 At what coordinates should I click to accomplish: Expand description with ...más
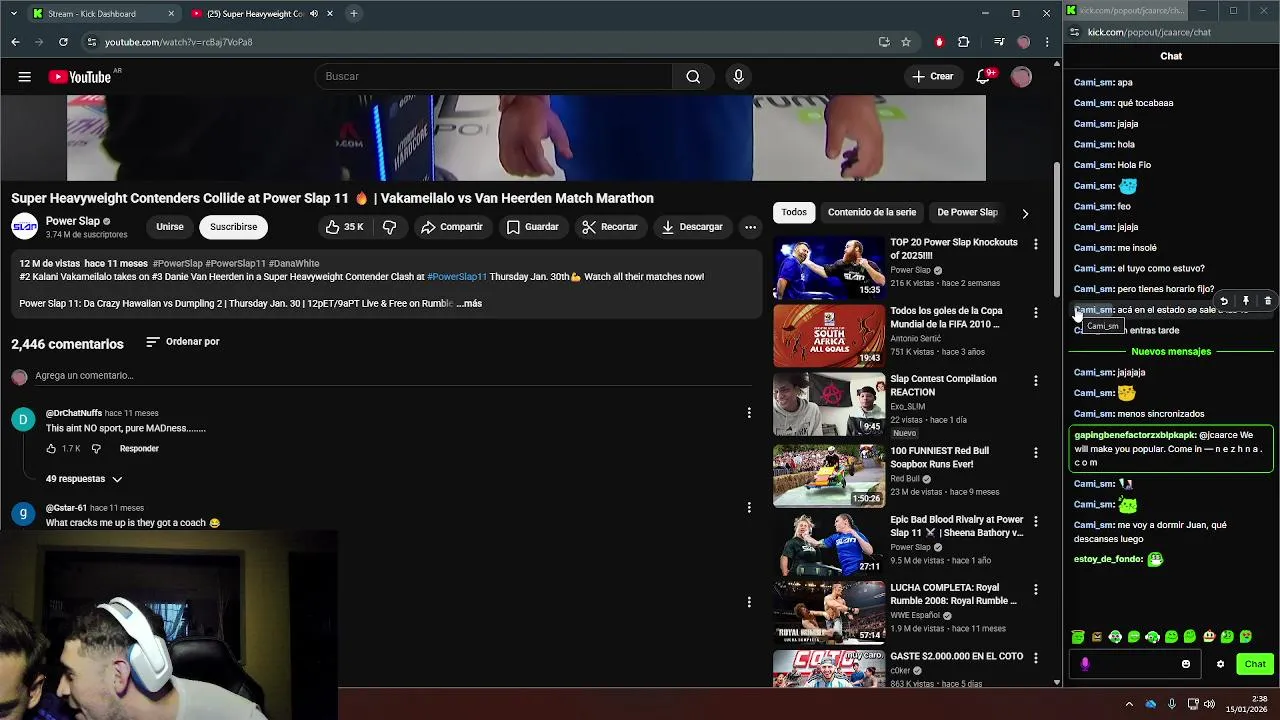pos(469,304)
